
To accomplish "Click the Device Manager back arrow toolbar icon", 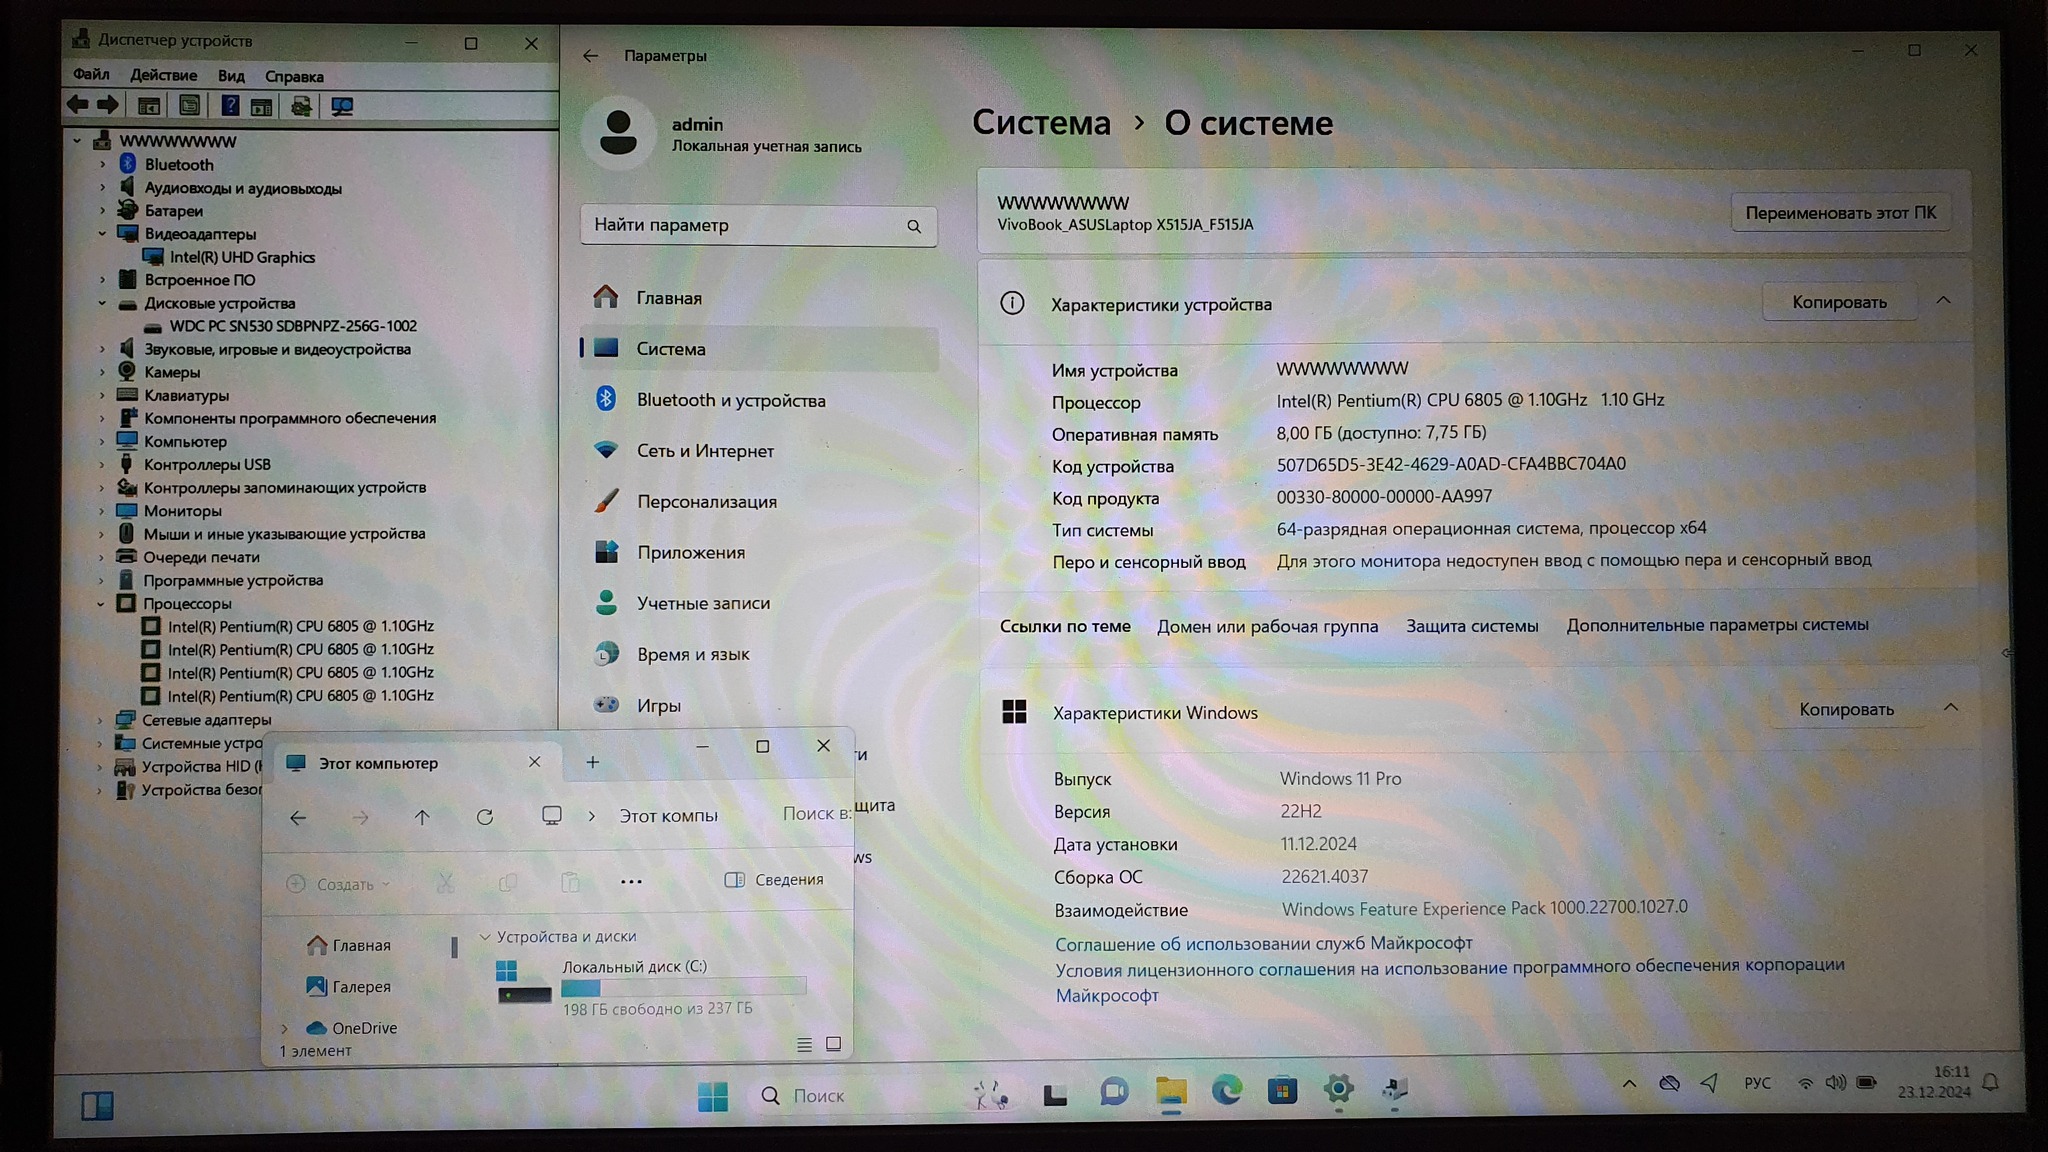I will pos(77,105).
